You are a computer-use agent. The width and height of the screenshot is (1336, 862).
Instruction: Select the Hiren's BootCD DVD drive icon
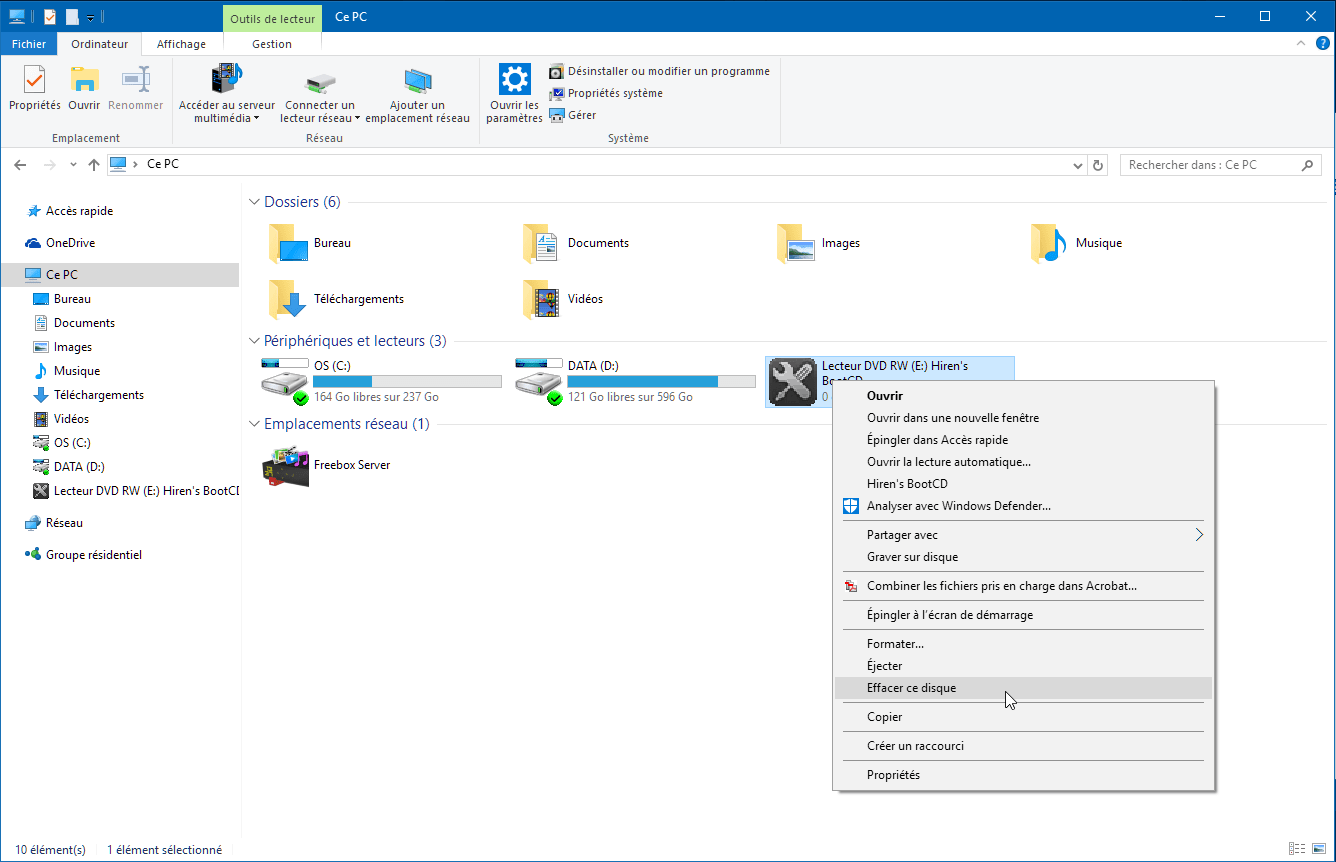pos(793,382)
